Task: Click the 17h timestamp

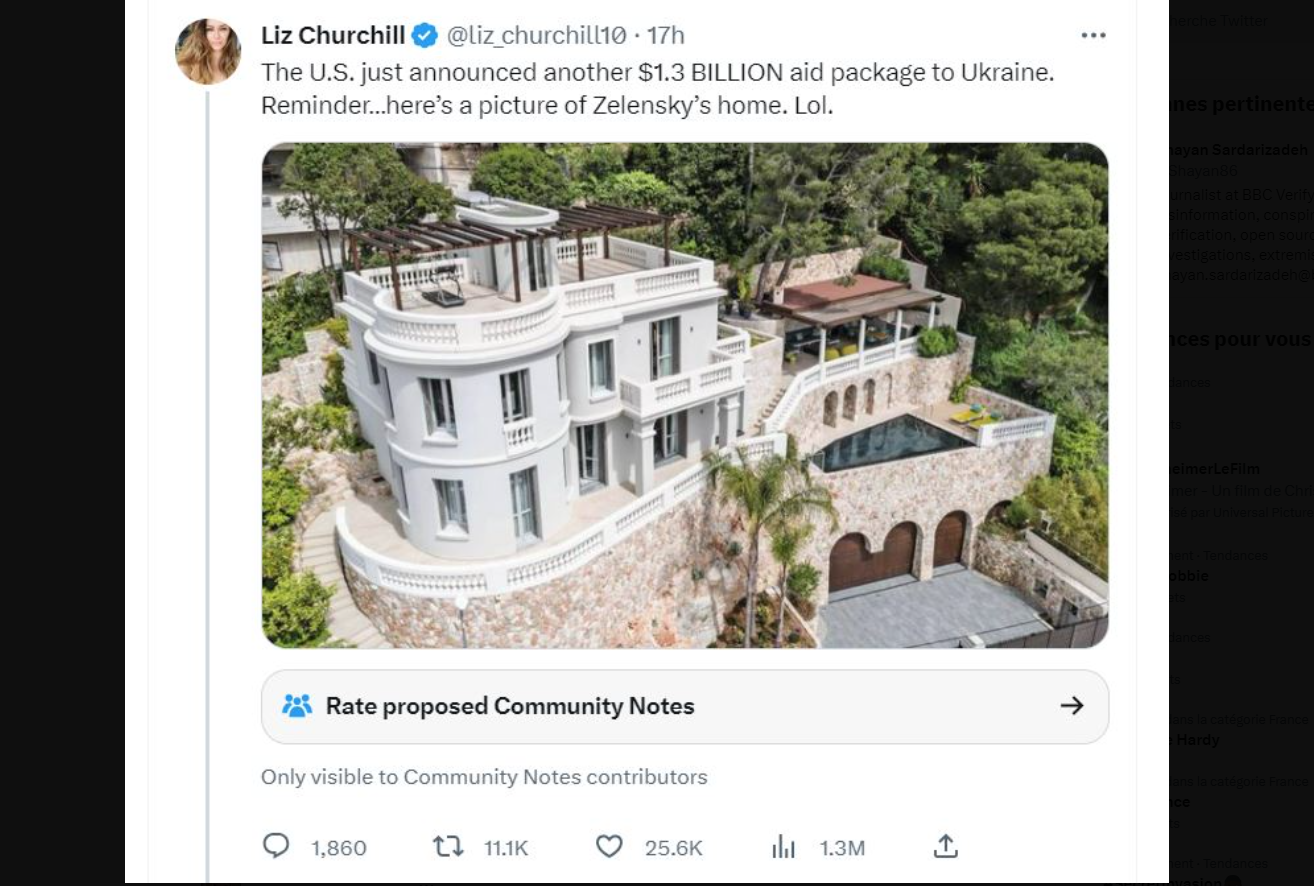Action: [665, 36]
